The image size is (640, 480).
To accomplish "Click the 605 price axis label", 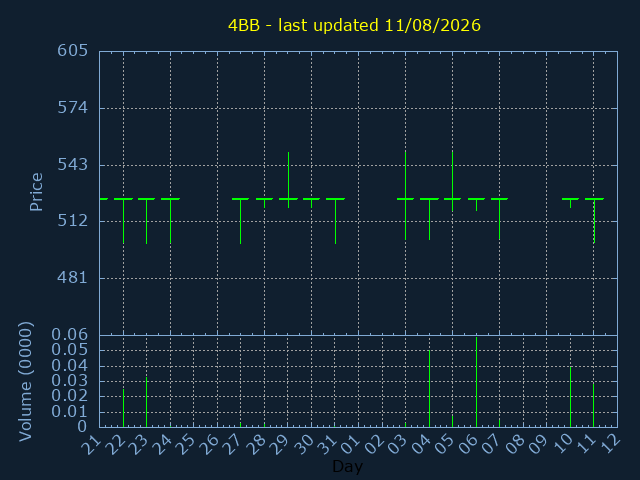I will [73, 51].
